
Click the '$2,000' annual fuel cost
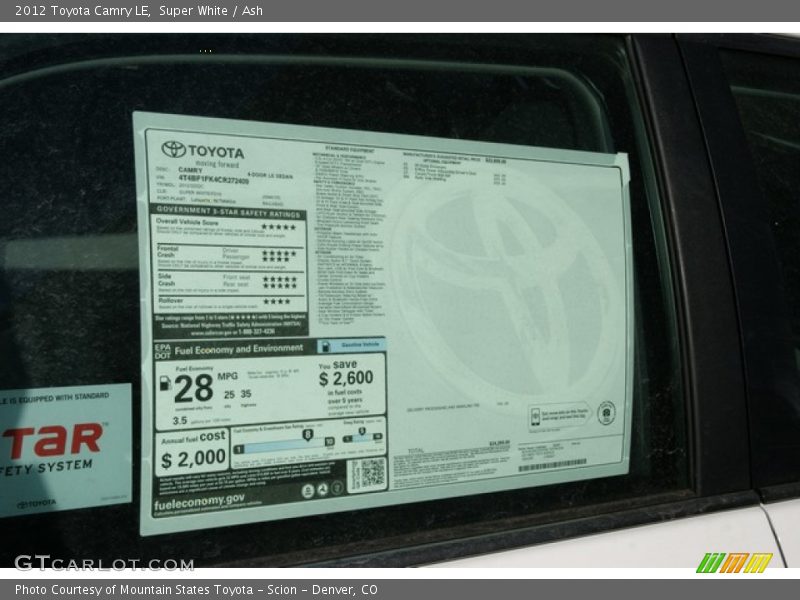point(193,459)
